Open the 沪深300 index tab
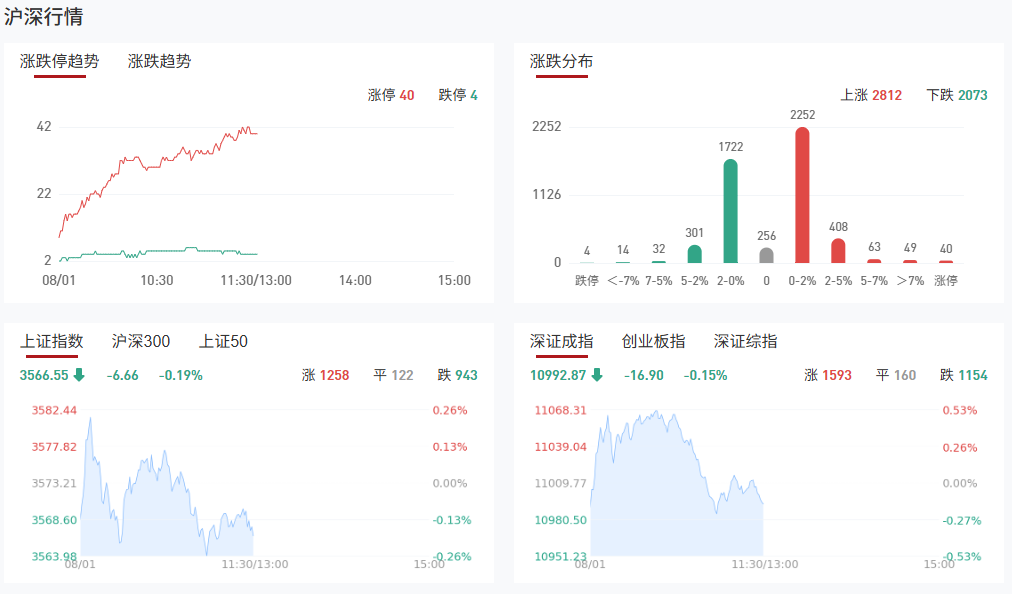The image size is (1012, 594). (x=141, y=341)
